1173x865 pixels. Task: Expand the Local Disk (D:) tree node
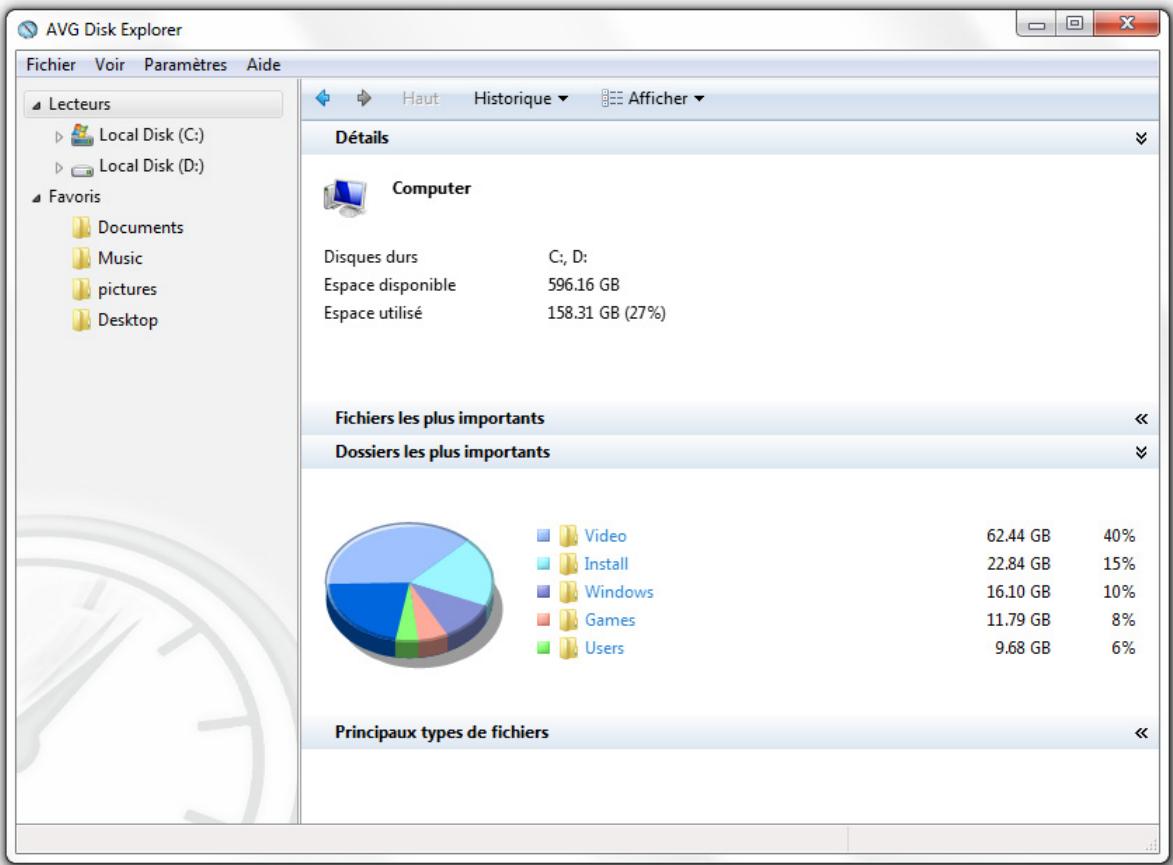click(x=59, y=168)
